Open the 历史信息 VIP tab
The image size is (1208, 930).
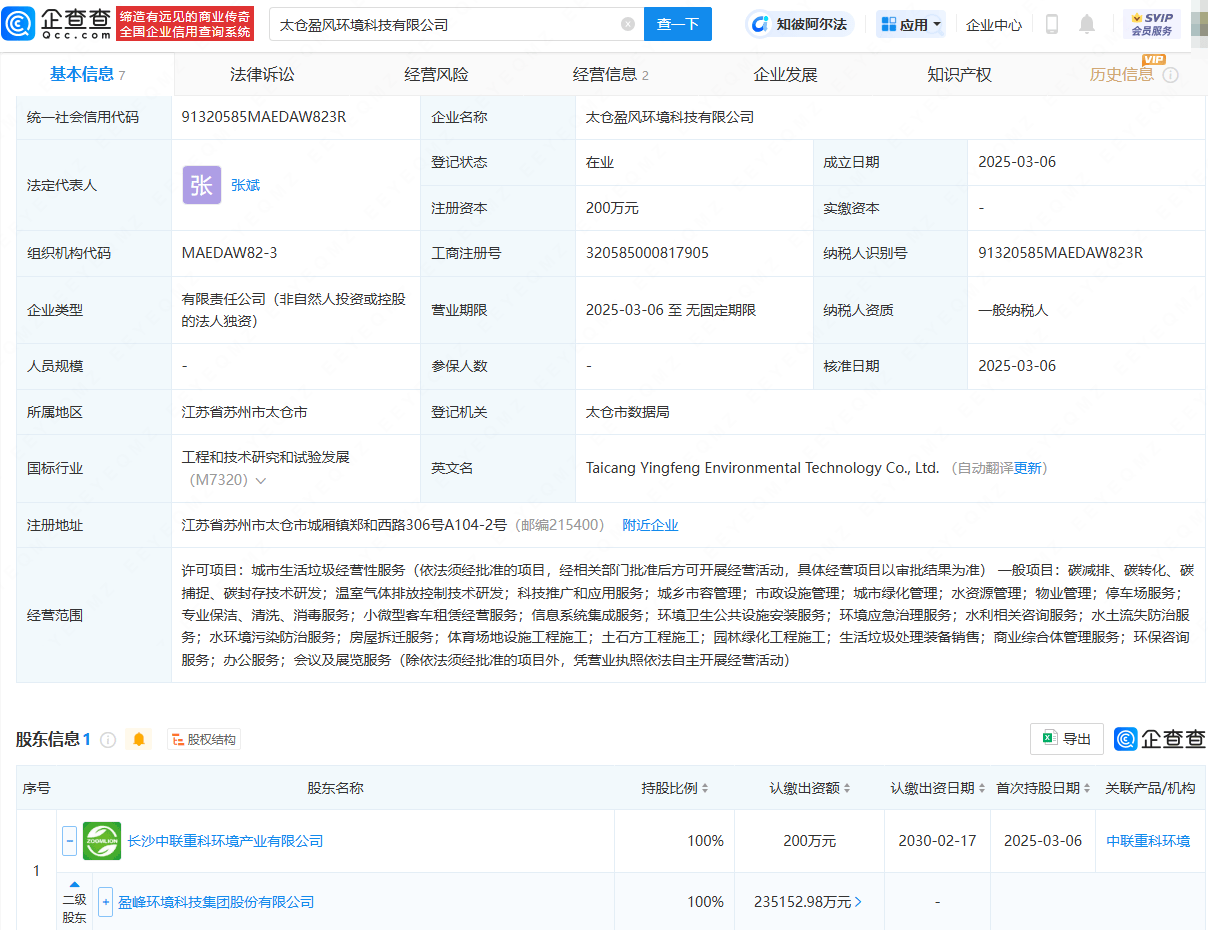click(x=1122, y=75)
